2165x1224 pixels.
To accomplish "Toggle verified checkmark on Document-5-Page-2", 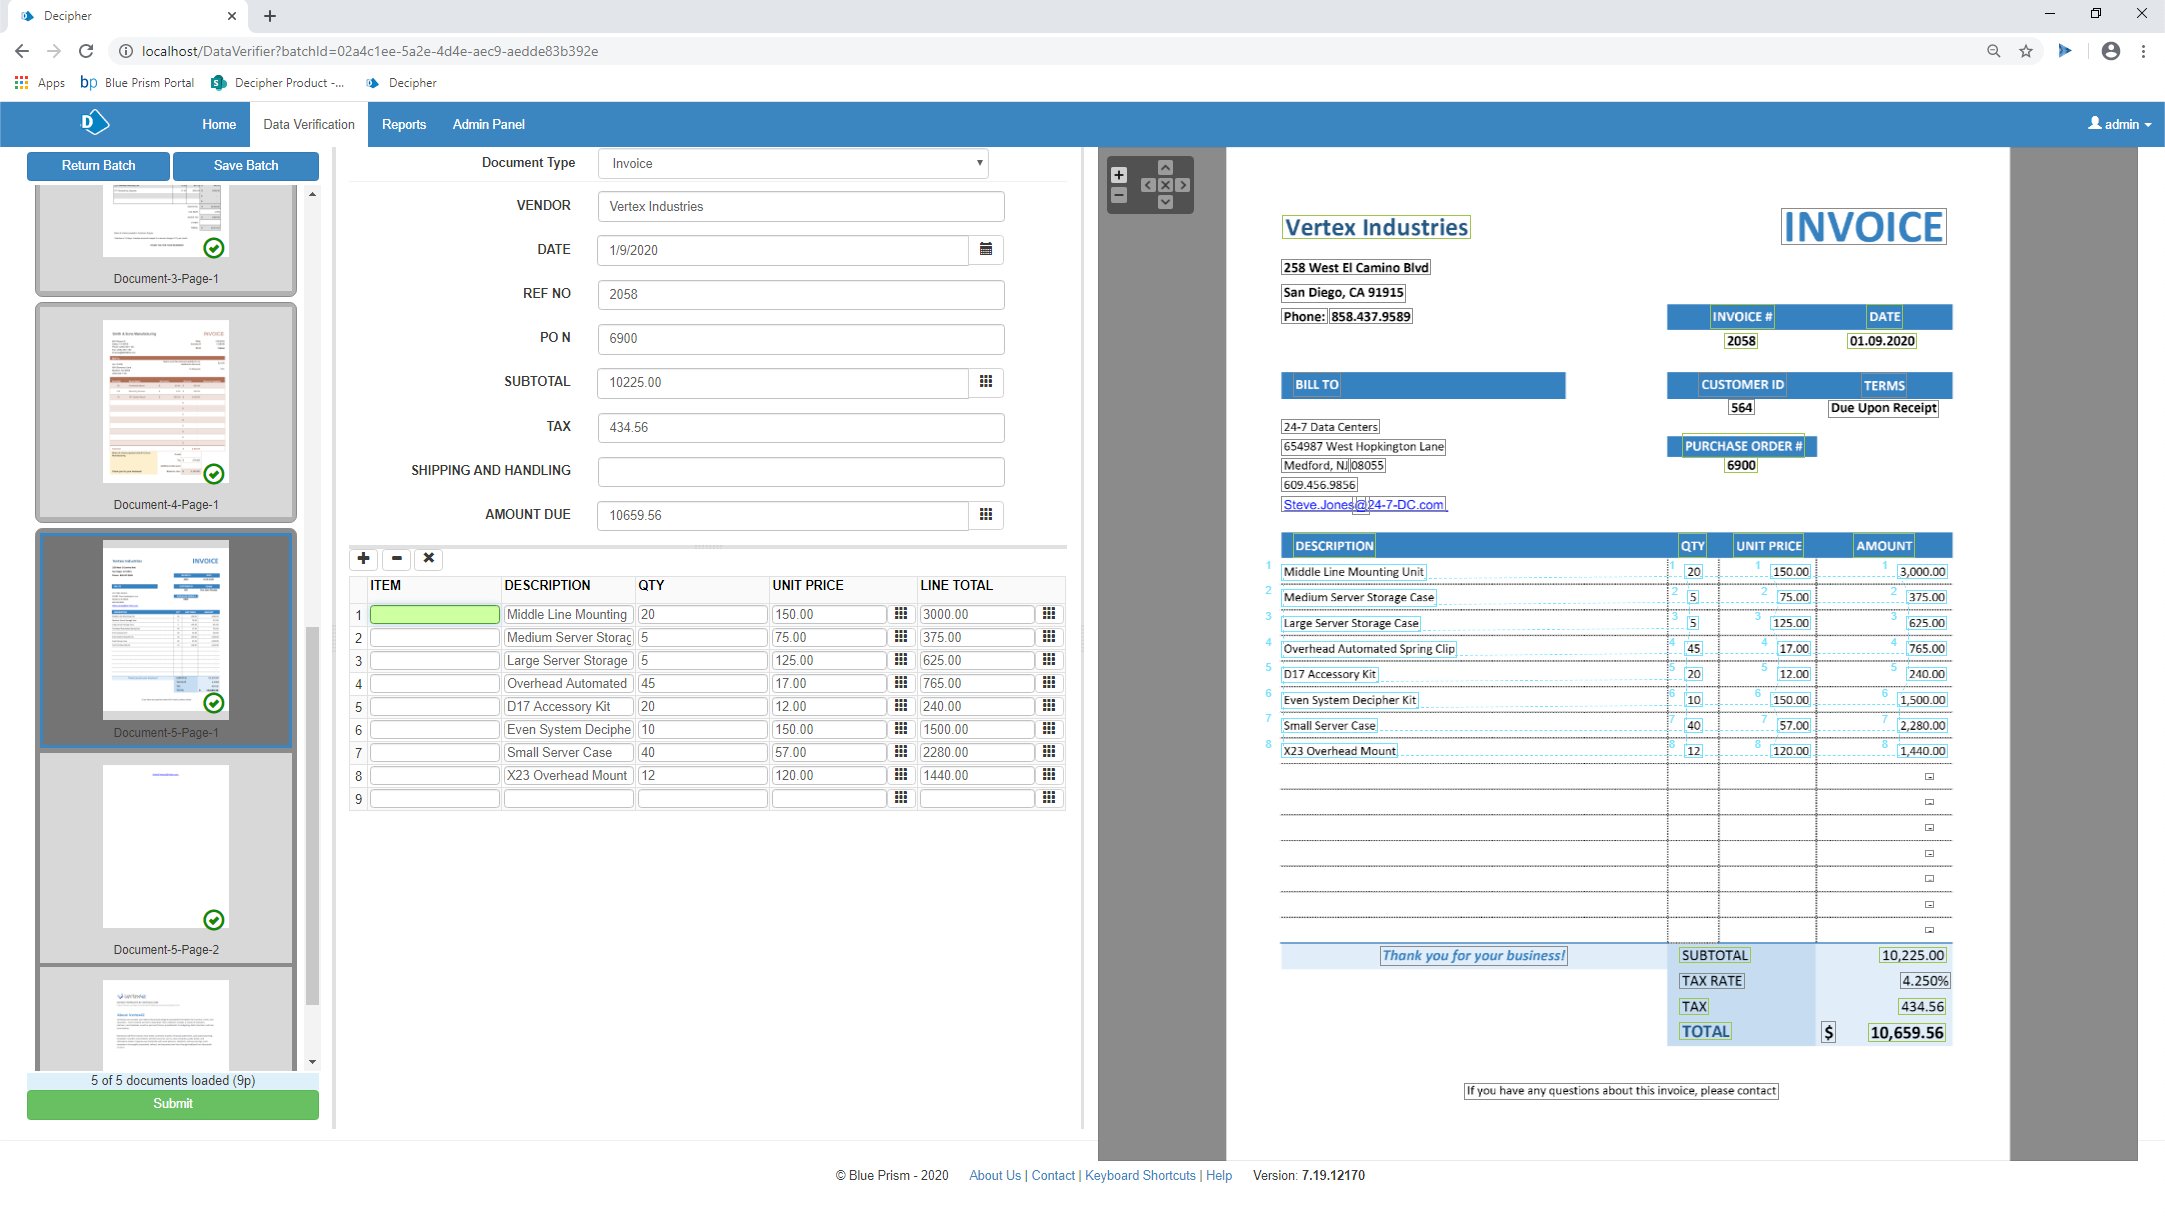I will (x=214, y=919).
